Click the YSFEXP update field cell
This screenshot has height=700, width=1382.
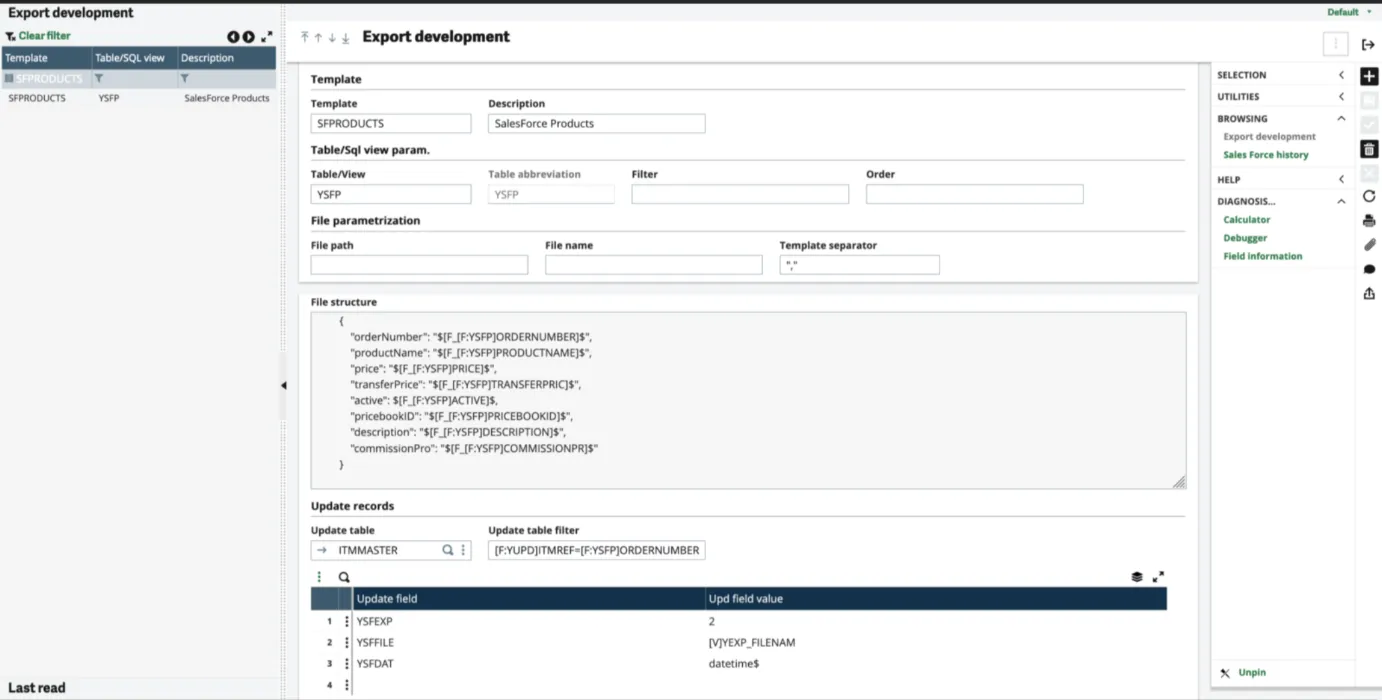tap(529, 621)
